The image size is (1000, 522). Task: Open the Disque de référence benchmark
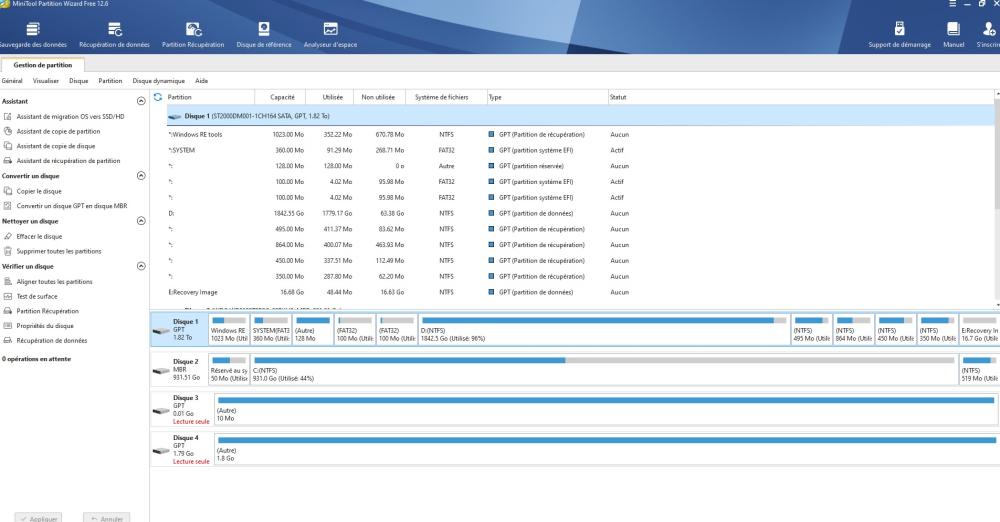[x=263, y=32]
